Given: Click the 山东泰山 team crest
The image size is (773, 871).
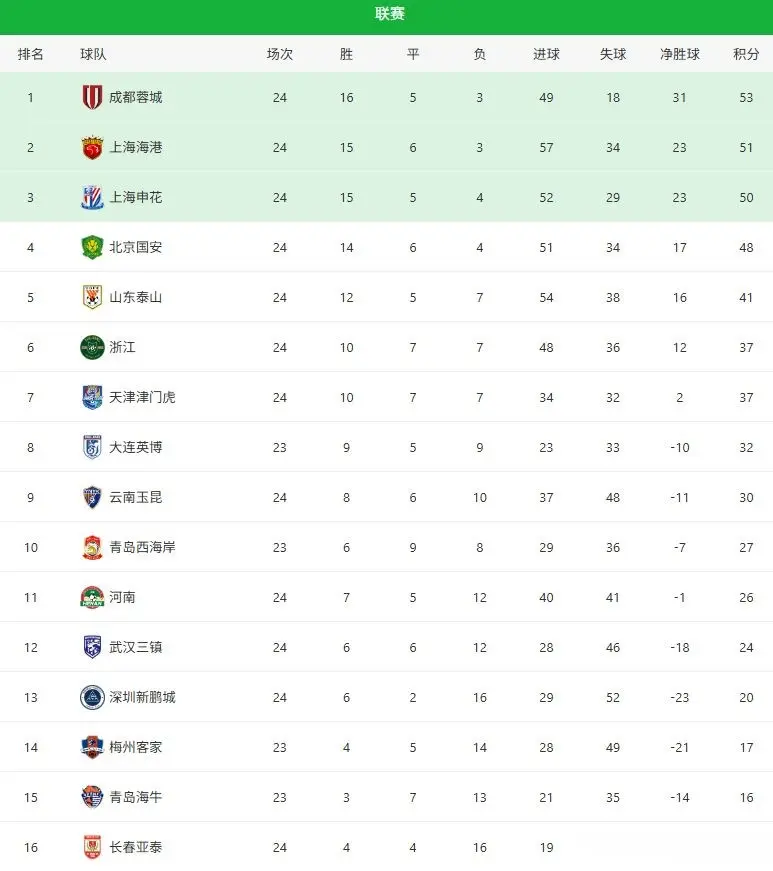Looking at the screenshot, I should 92,297.
